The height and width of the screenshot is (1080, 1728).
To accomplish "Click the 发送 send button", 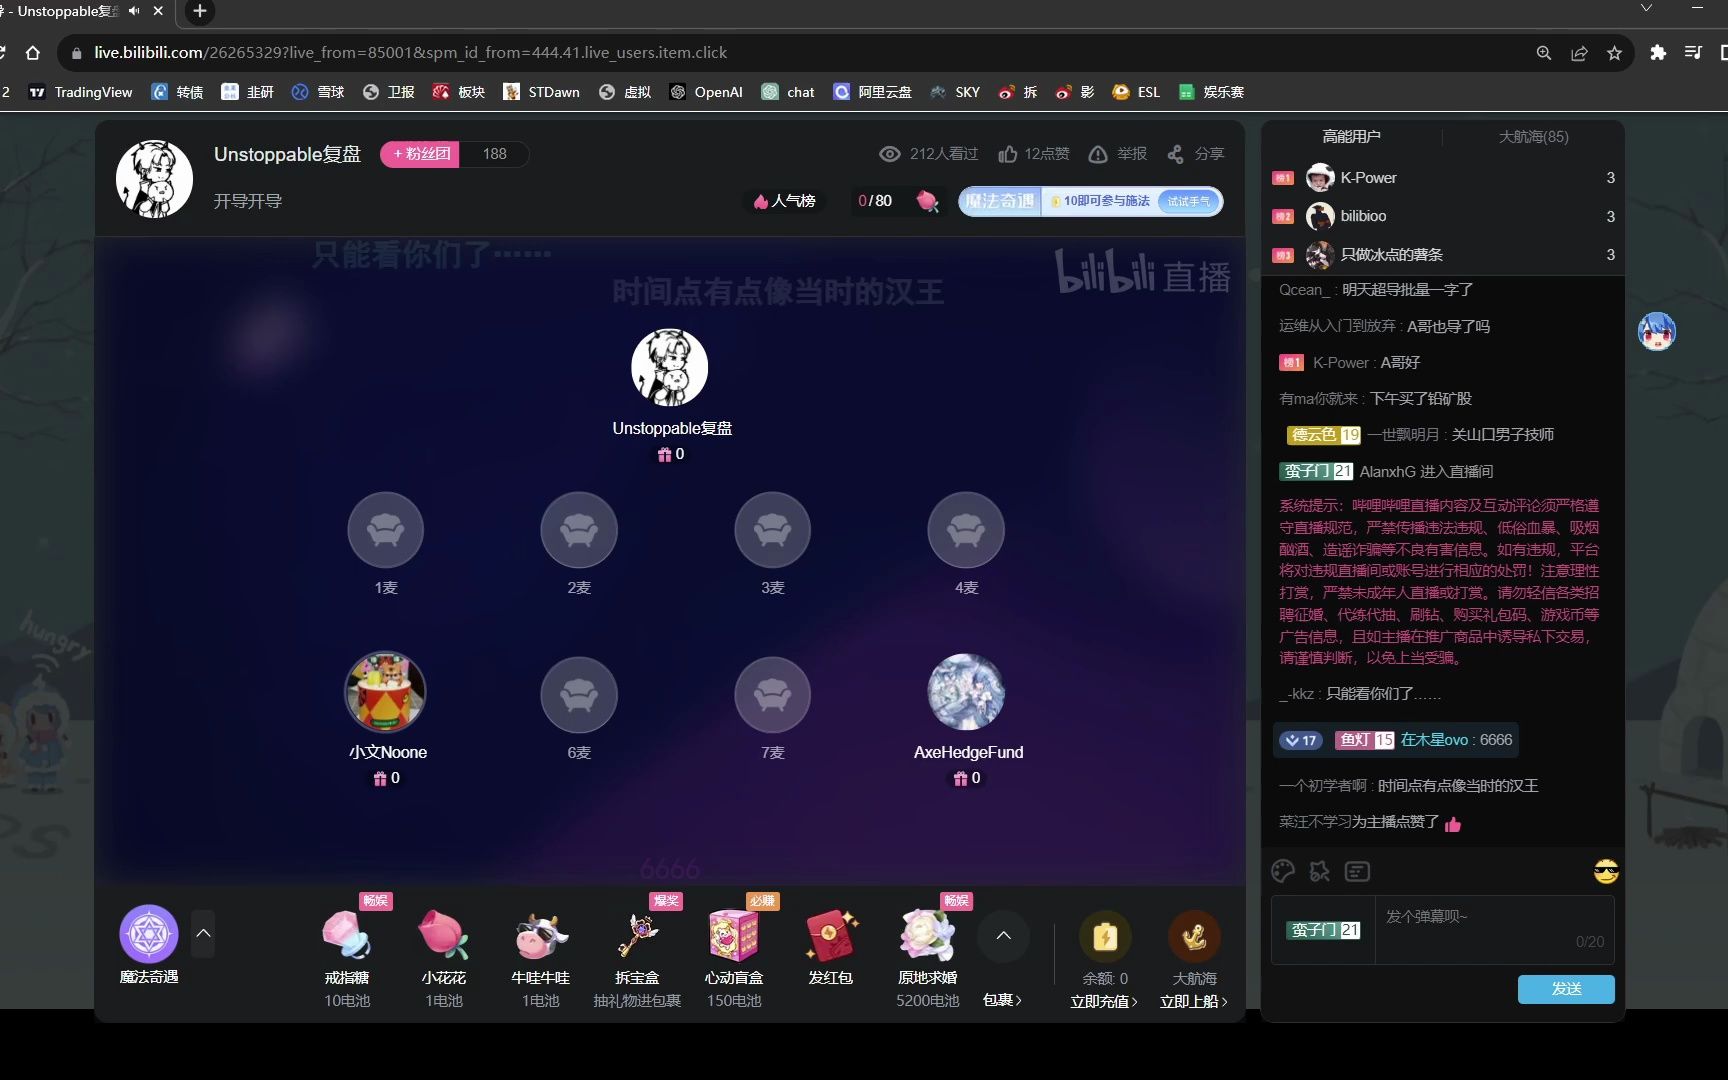I will [1566, 989].
